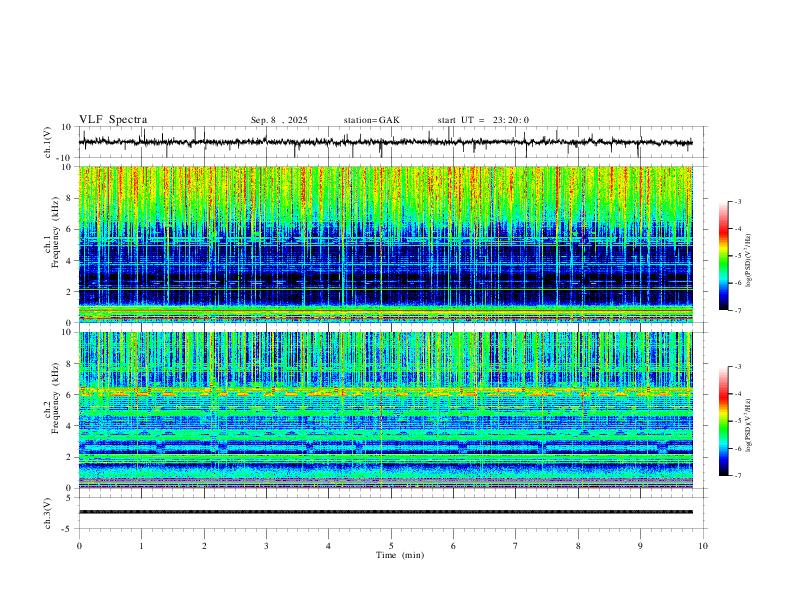Image resolution: width=792 pixels, height=612 pixels.
Task: Click the ch.2 spectrogram color bar
Action: click(x=723, y=421)
